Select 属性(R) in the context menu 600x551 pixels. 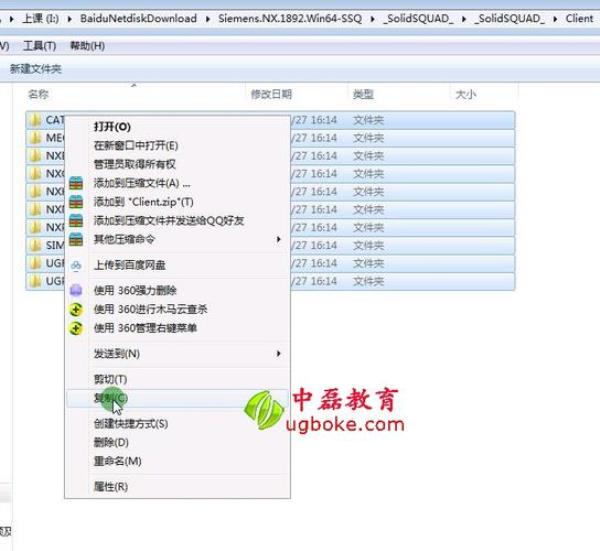tap(110, 487)
